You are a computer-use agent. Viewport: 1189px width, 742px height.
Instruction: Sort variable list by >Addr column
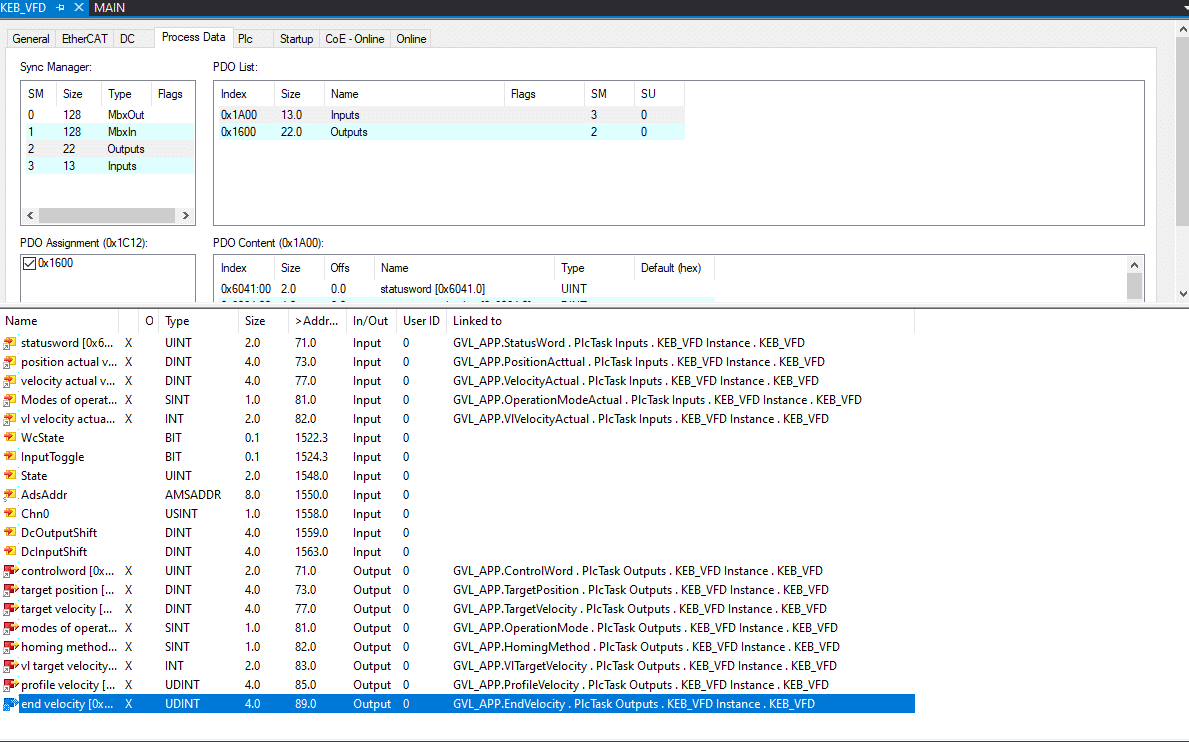318,321
